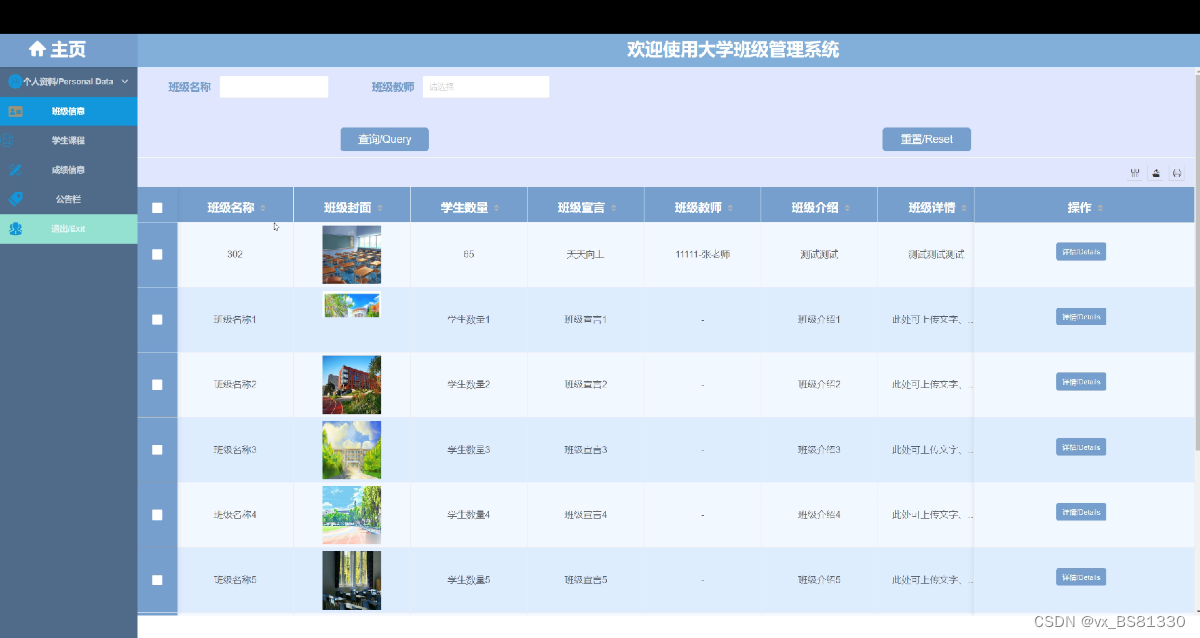Click the cover thumbnail in row 班级名称4
1200x638 pixels.
(352, 515)
